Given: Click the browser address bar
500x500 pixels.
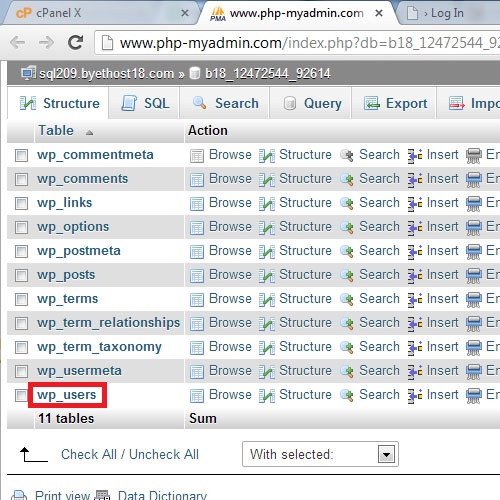Looking at the screenshot, I should click(297, 43).
